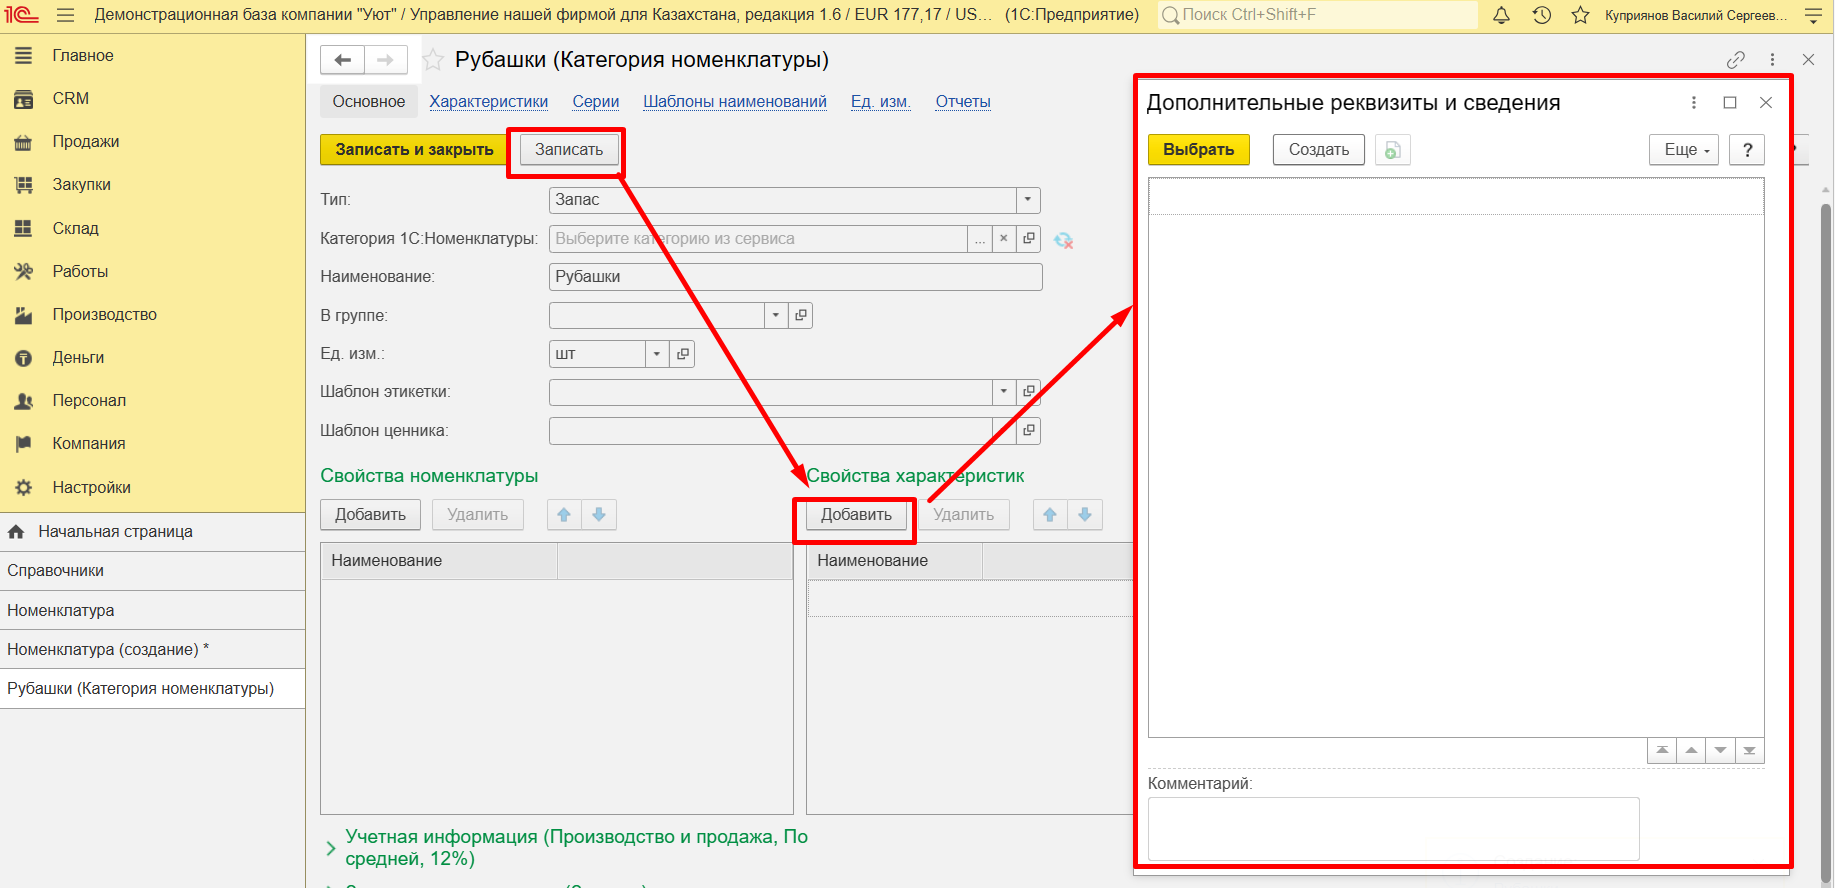Click Записать и закрыть button
This screenshot has width=1835, height=888.
414,150
